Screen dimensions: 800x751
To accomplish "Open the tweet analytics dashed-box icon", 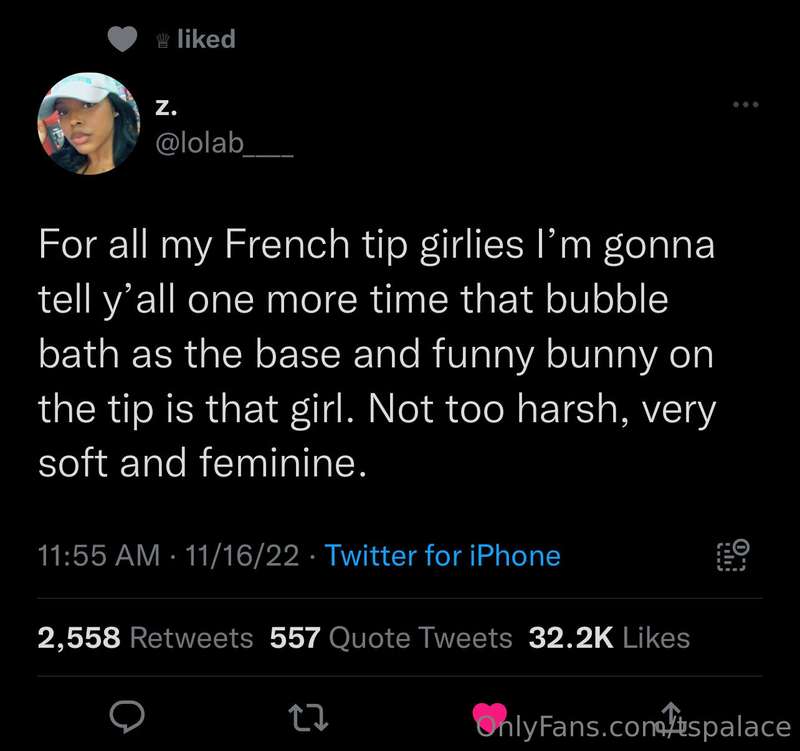I will click(733, 555).
